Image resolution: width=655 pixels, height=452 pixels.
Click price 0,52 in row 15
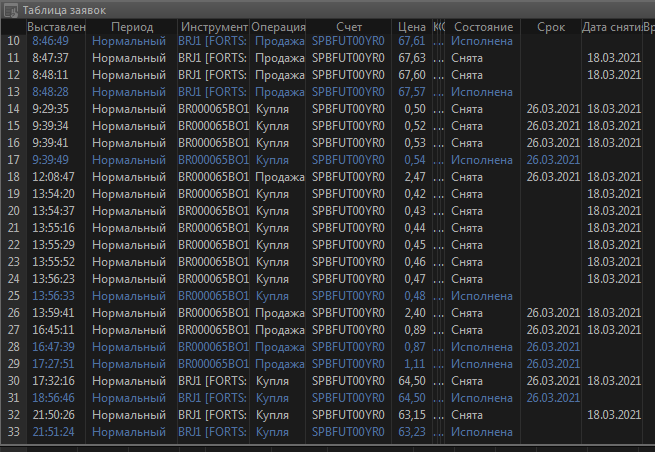click(415, 126)
